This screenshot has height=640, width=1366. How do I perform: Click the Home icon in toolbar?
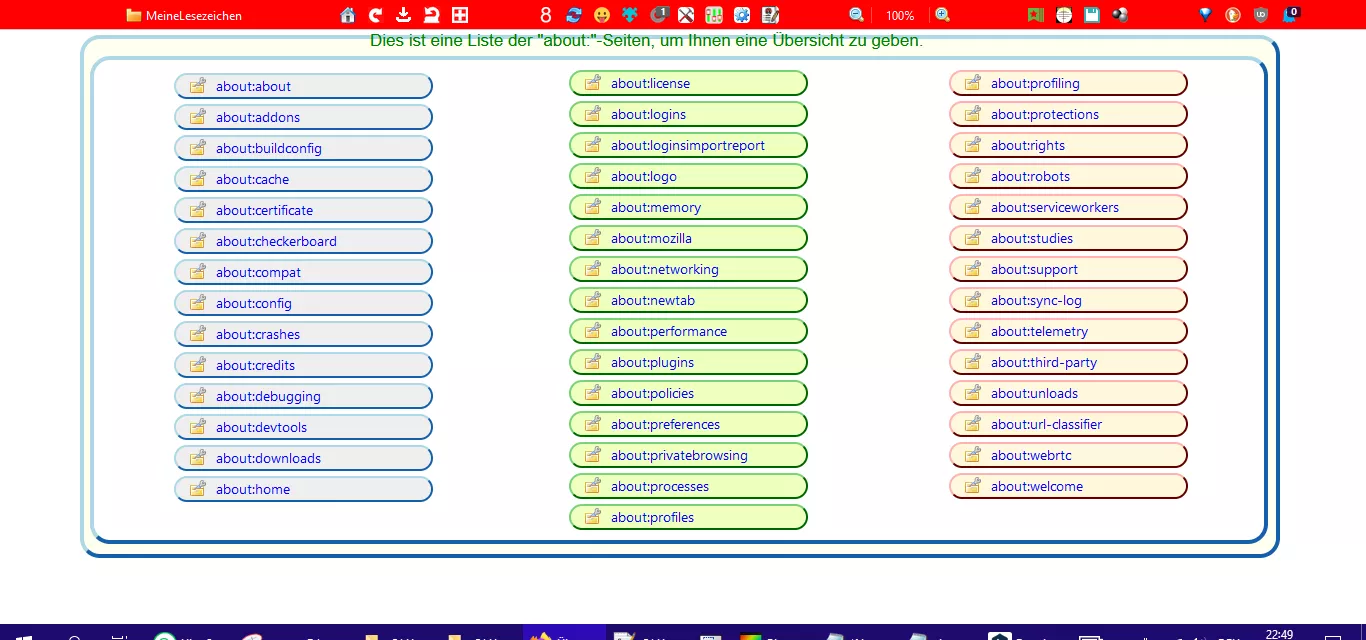pos(348,15)
